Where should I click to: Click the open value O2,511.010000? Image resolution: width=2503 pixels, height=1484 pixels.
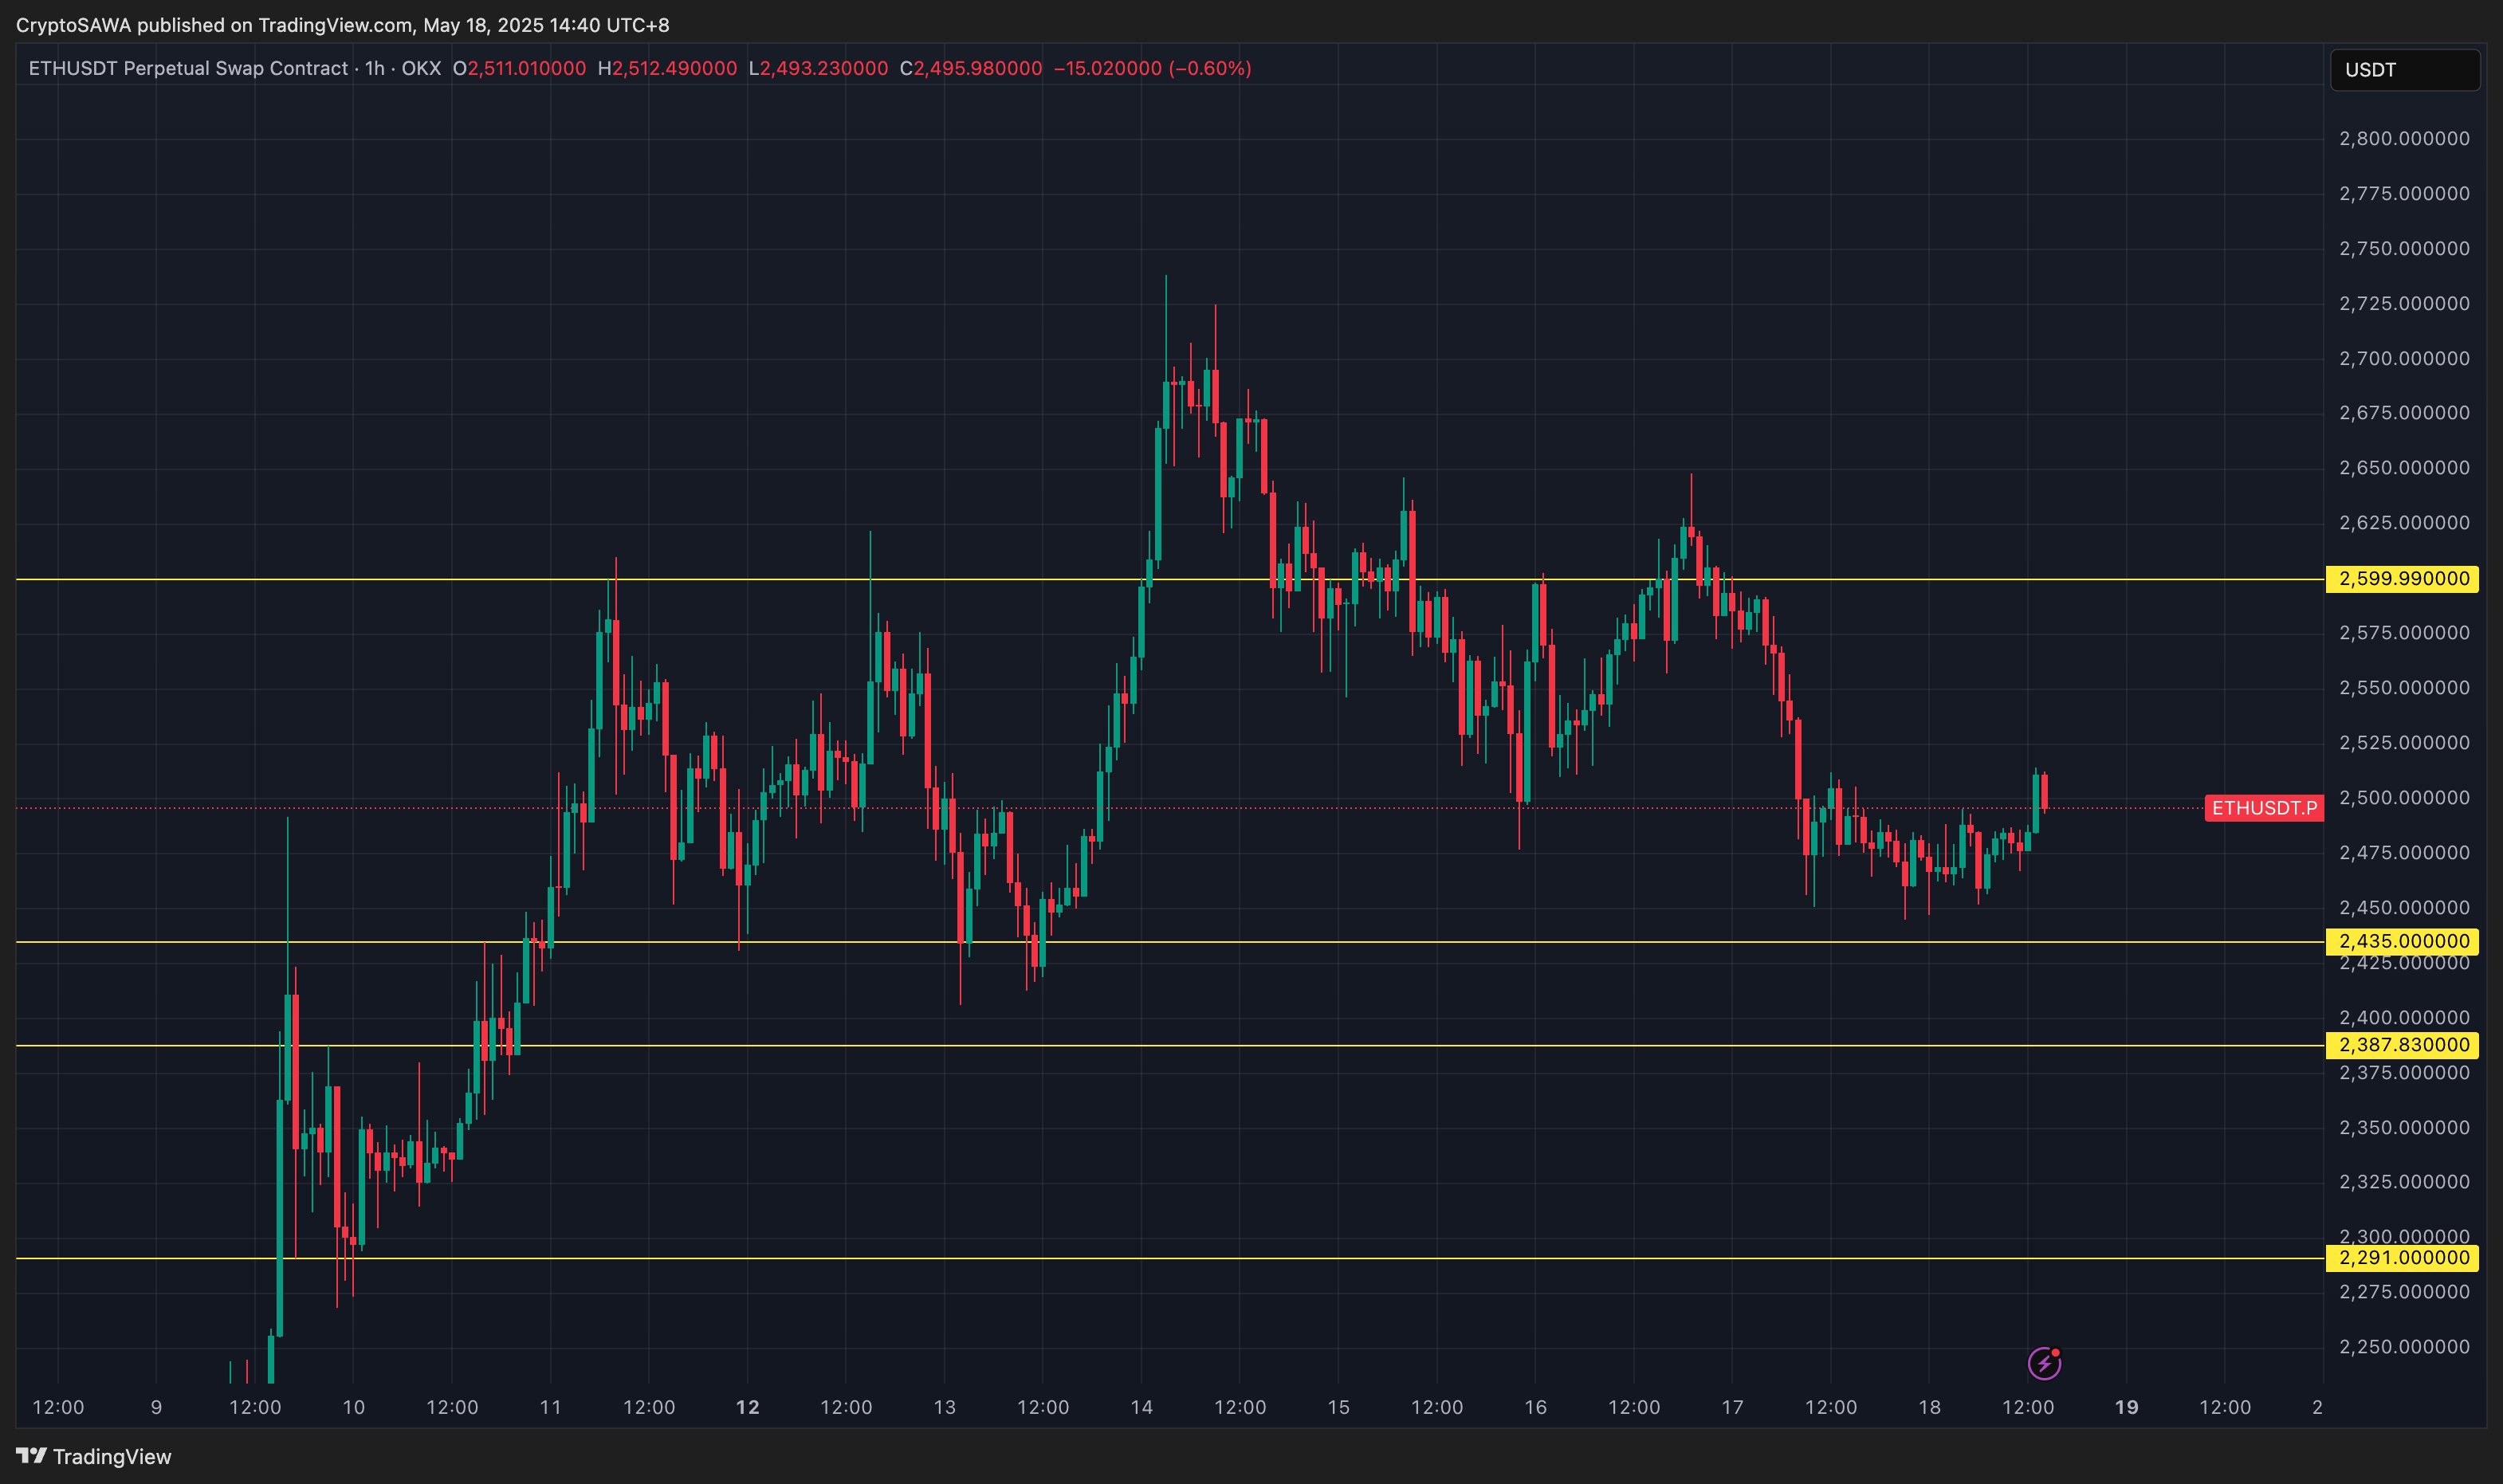click(519, 68)
